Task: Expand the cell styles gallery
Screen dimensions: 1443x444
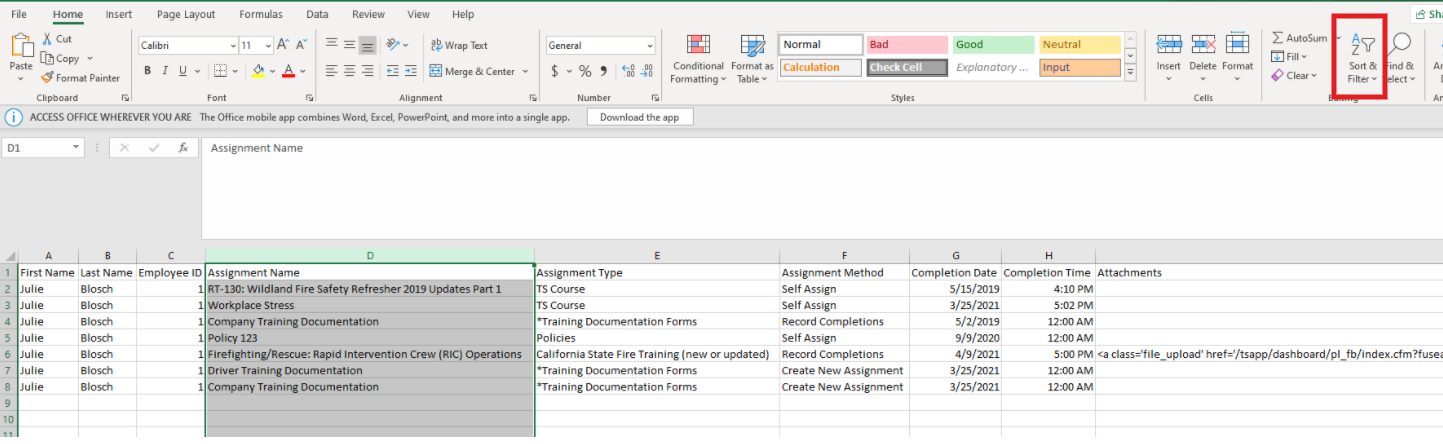Action: pyautogui.click(x=1131, y=73)
